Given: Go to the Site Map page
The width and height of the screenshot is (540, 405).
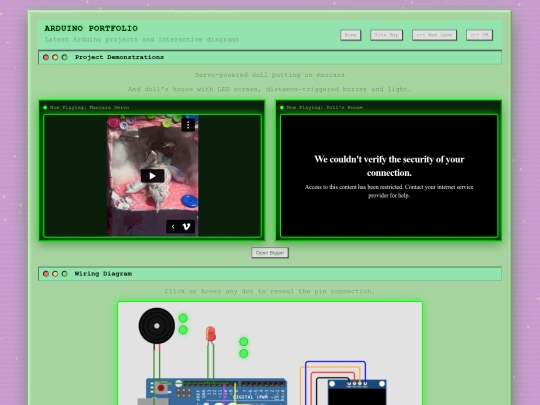Looking at the screenshot, I should pyautogui.click(x=386, y=35).
